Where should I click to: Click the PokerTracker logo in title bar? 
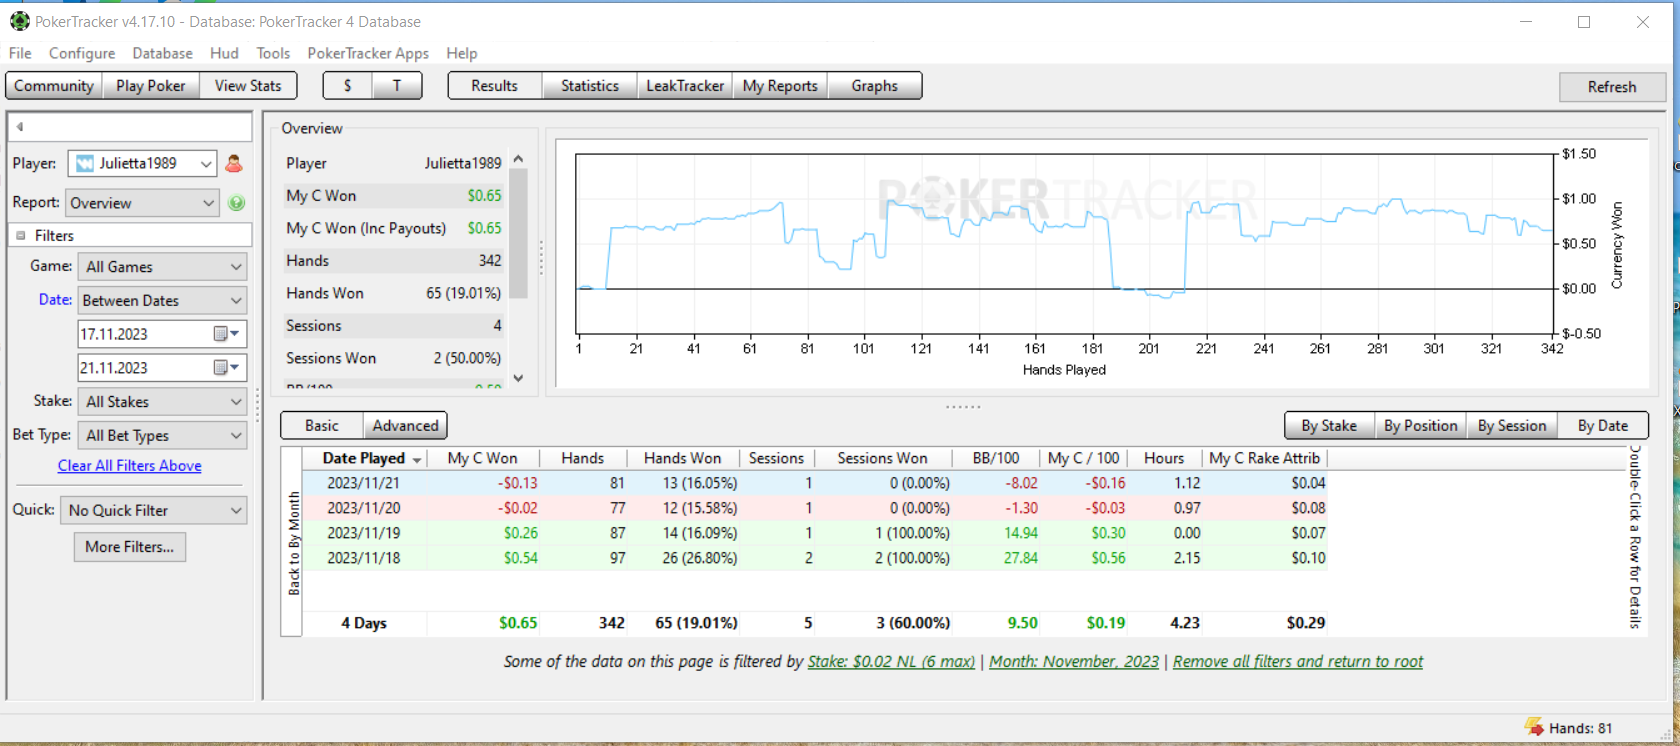point(20,21)
